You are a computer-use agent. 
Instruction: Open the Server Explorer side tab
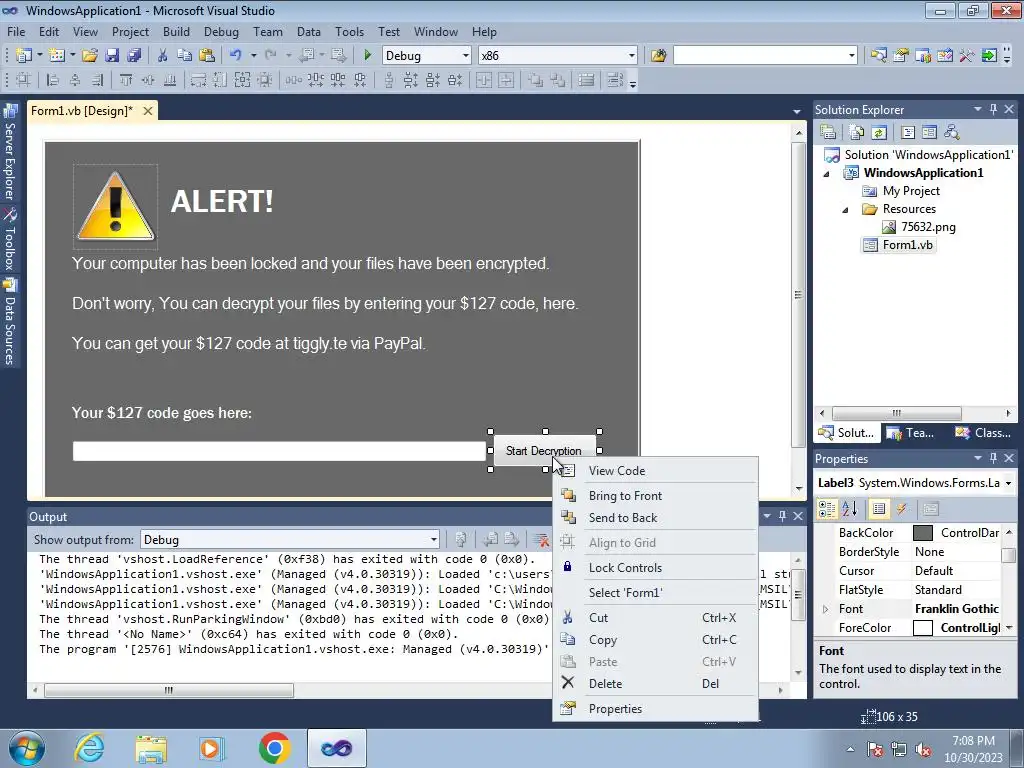pyautogui.click(x=10, y=154)
